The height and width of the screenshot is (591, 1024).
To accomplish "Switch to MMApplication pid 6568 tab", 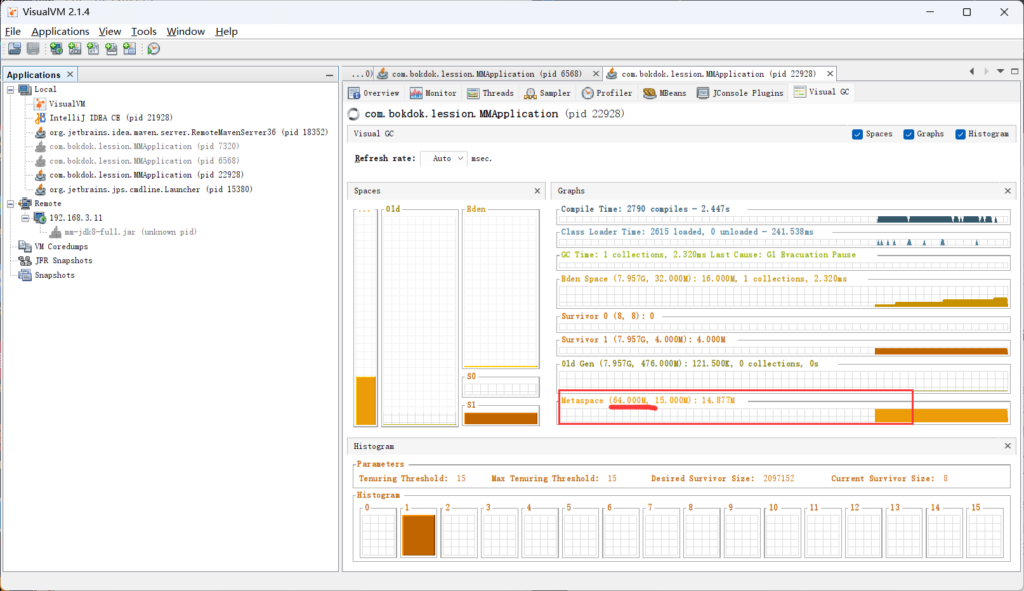I will (x=486, y=74).
